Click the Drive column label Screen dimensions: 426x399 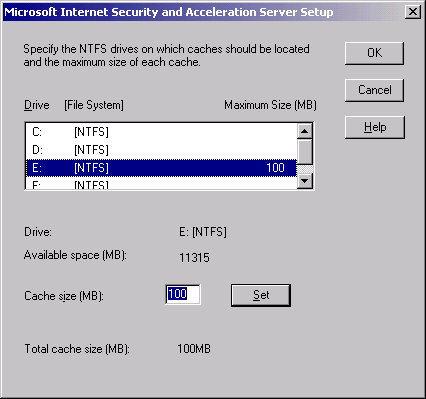37,105
